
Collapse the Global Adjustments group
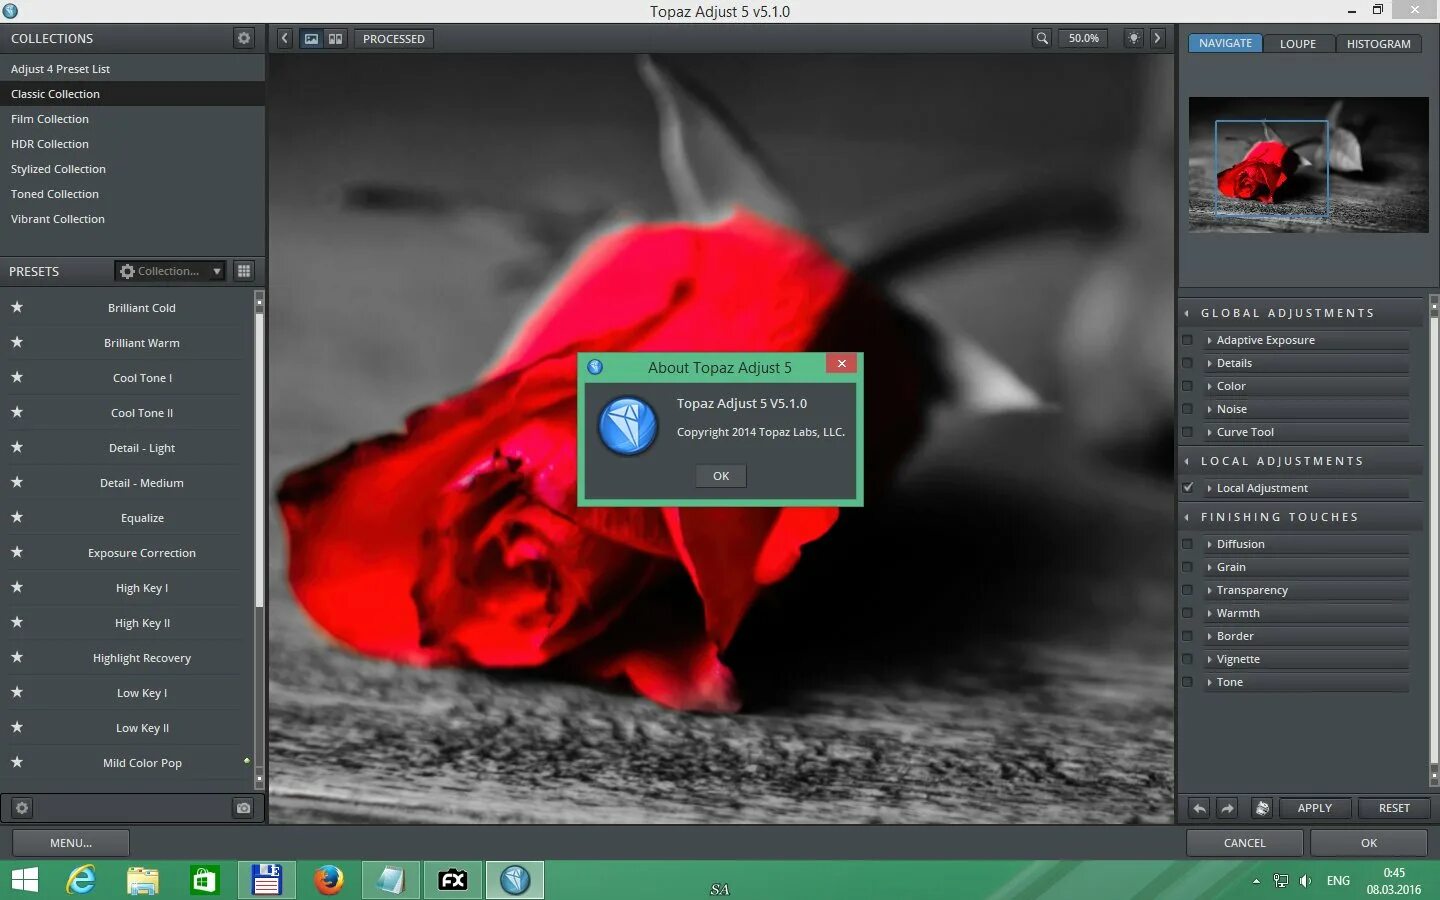click(1187, 313)
